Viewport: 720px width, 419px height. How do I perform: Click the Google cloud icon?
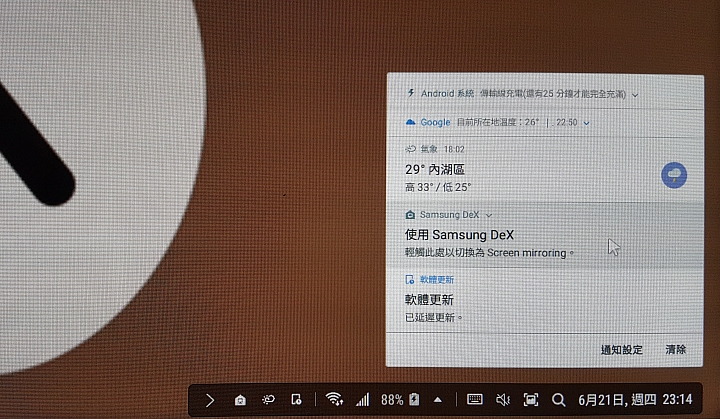(411, 122)
